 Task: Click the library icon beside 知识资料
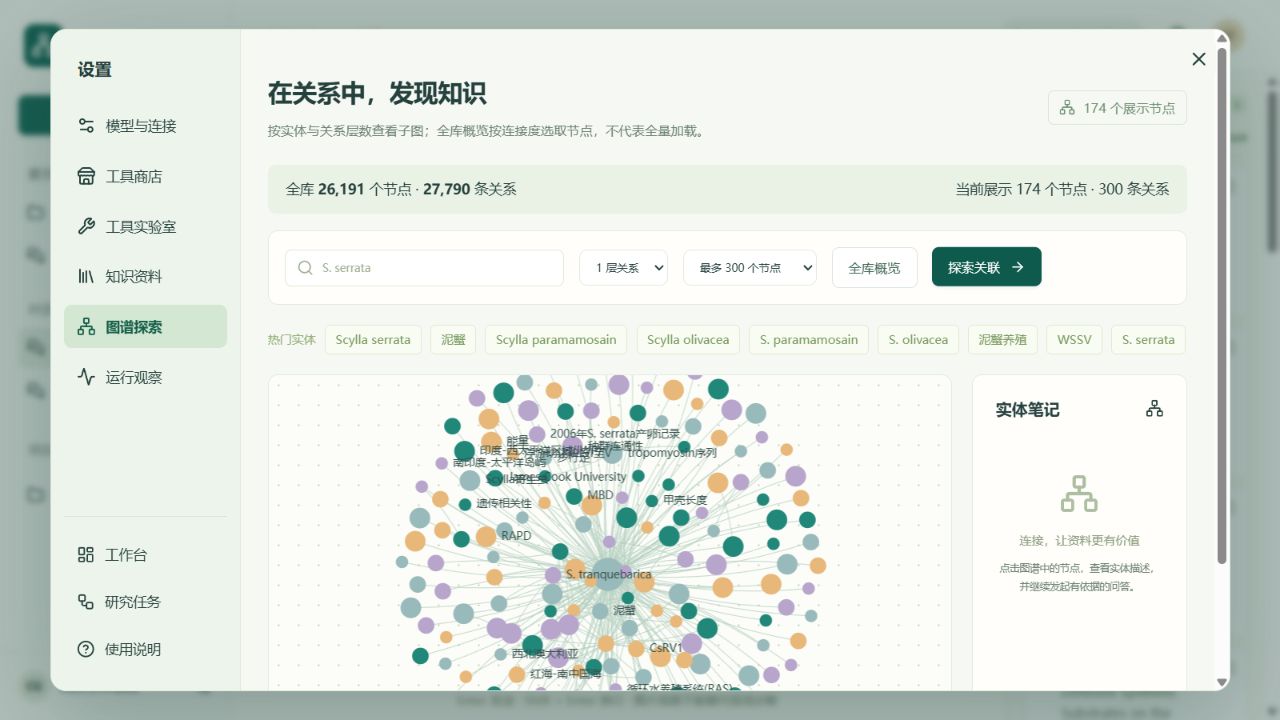tap(86, 276)
